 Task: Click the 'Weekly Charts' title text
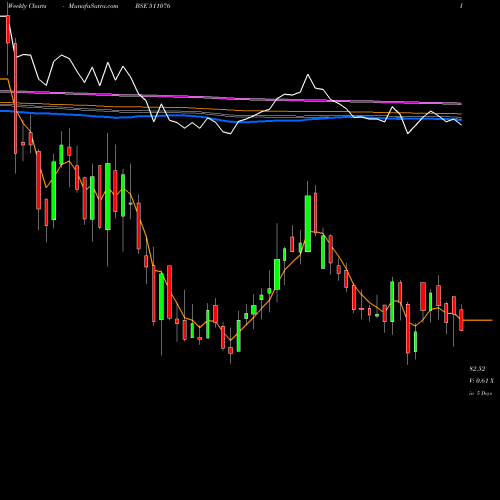coord(27,6)
